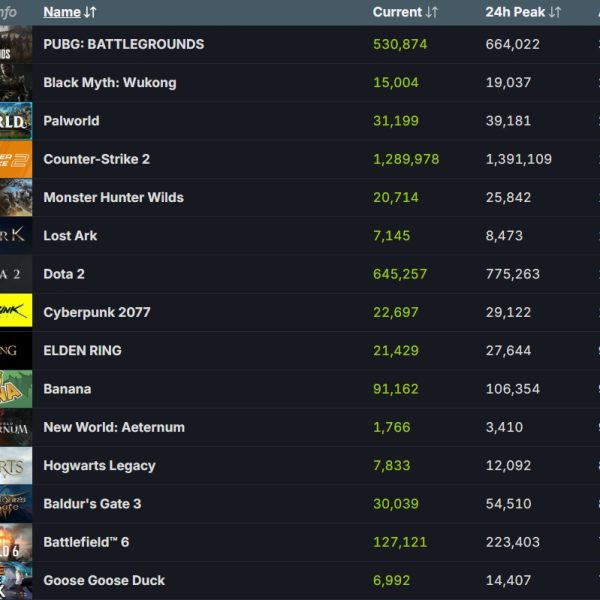Open the Banana game thumbnail
The width and height of the screenshot is (600, 600).
15,389
